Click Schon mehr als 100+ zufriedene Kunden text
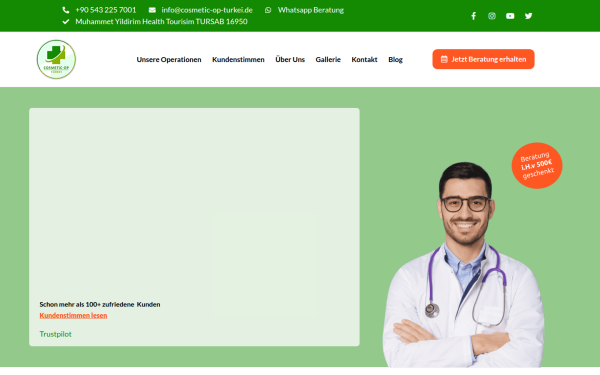 (x=100, y=305)
